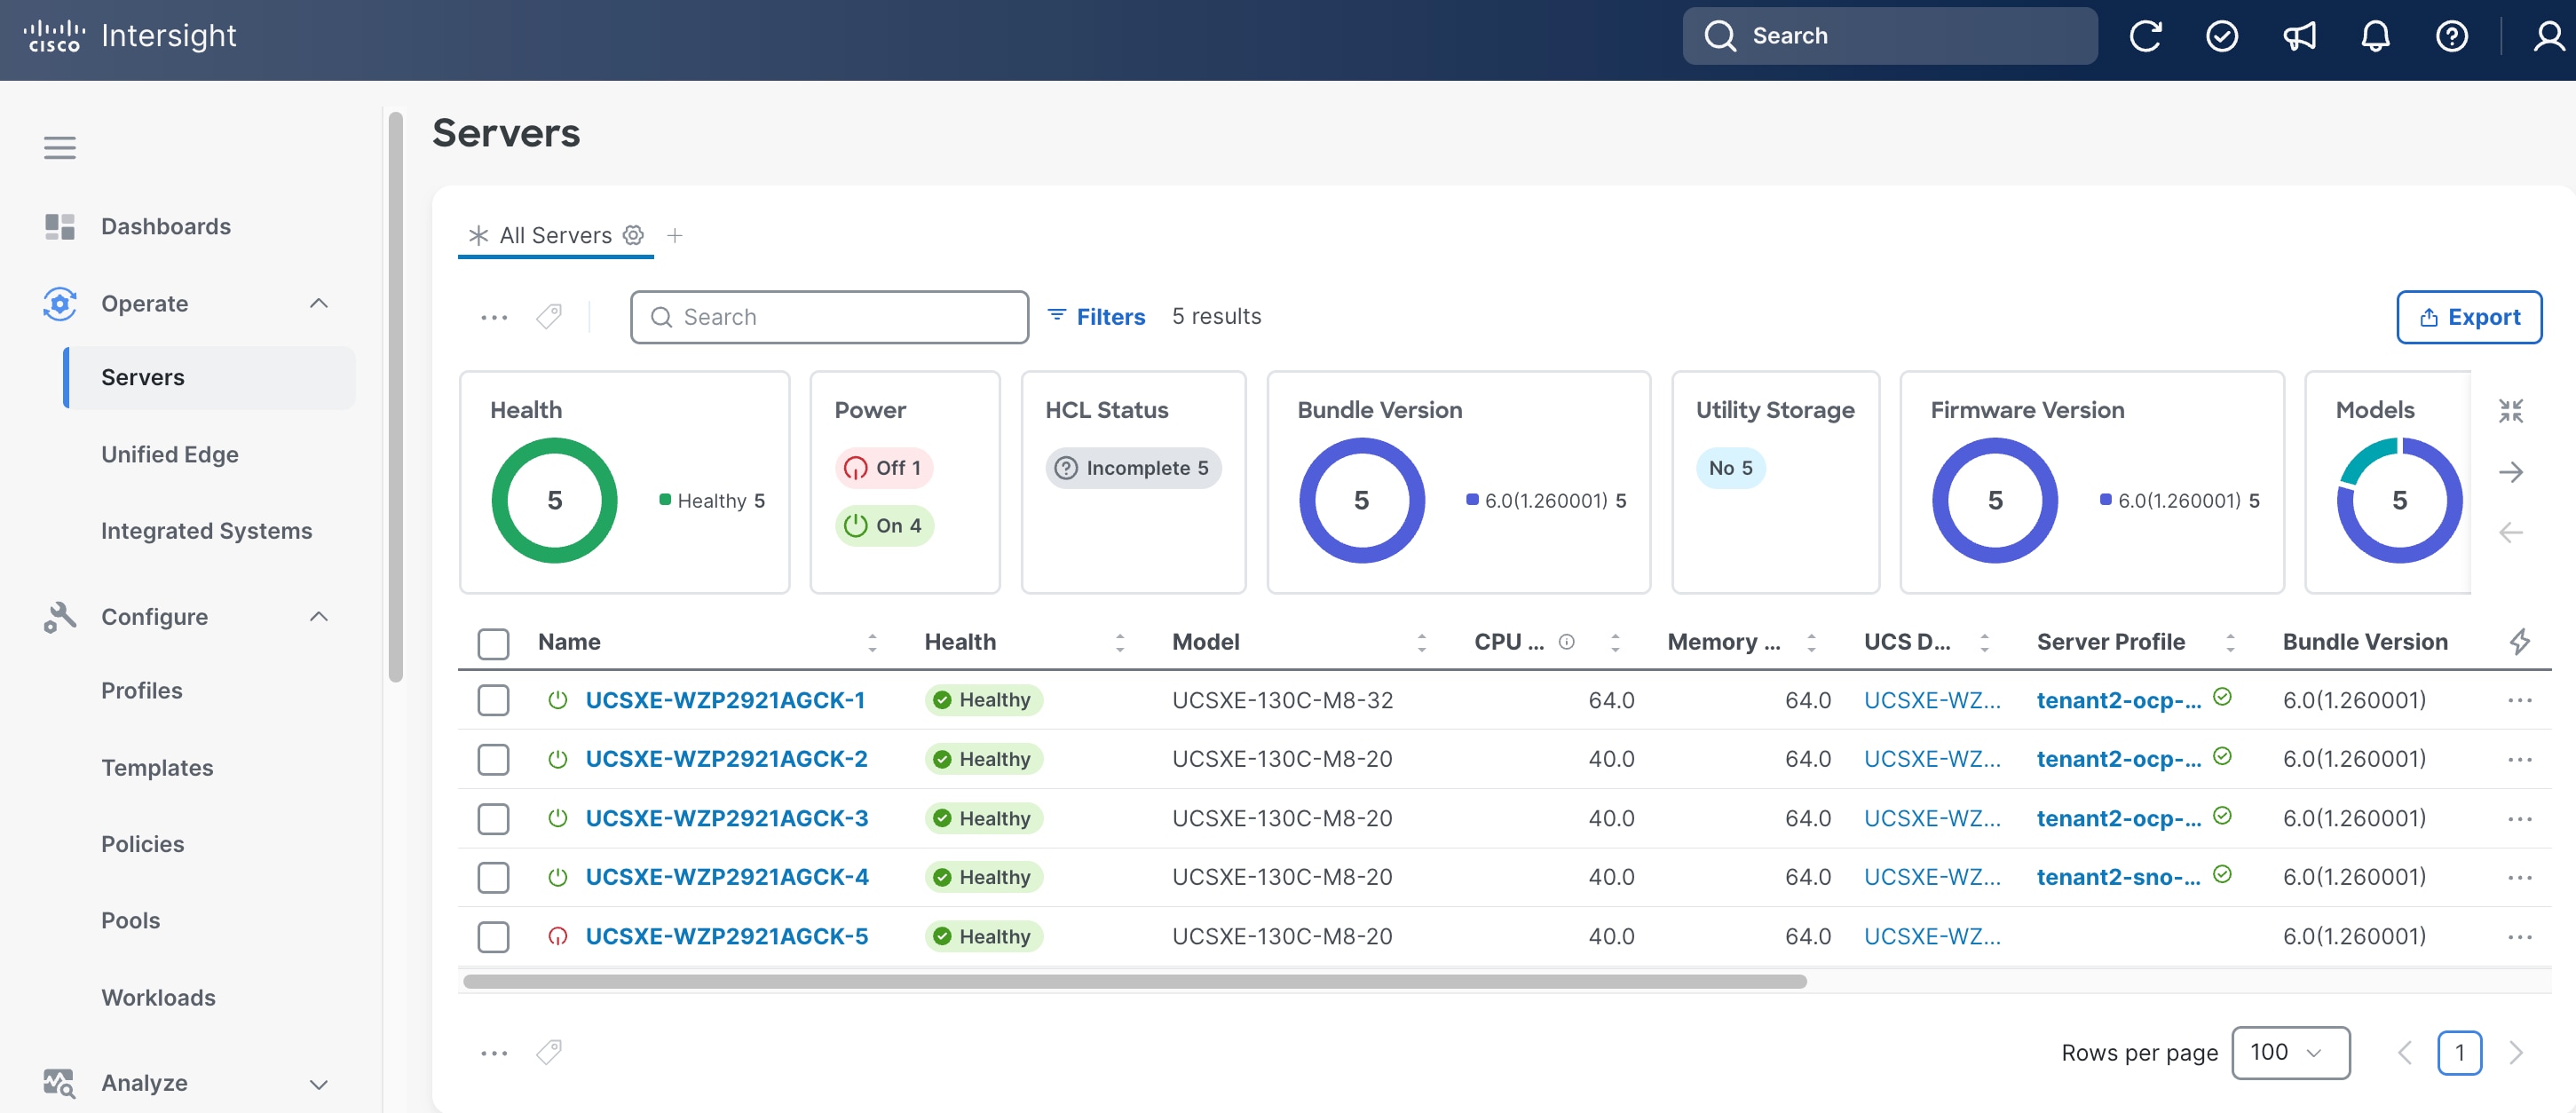Open the announcements megaphone icon
2576x1113 pixels.
(x=2298, y=36)
